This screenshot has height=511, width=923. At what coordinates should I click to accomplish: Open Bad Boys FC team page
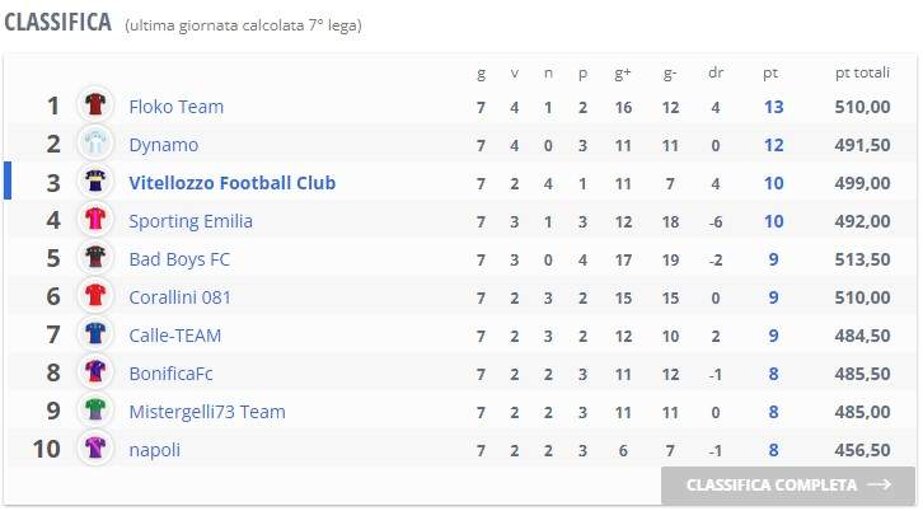(179, 259)
